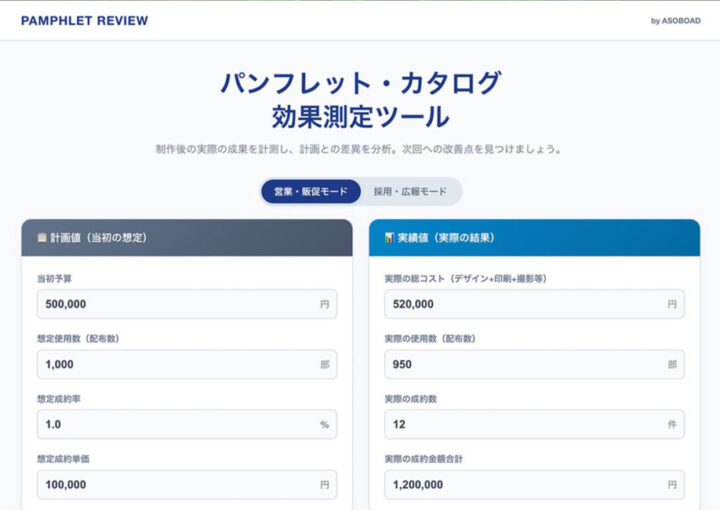Click the 想定成約率 field showing 1.0
Screen dimensions: 720x510
pyautogui.click(x=187, y=424)
